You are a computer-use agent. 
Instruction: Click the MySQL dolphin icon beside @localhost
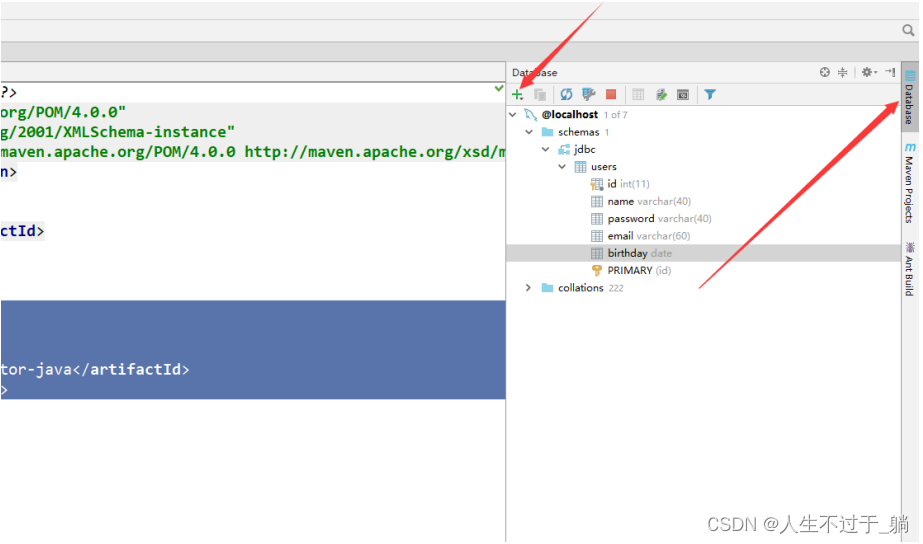pos(530,115)
